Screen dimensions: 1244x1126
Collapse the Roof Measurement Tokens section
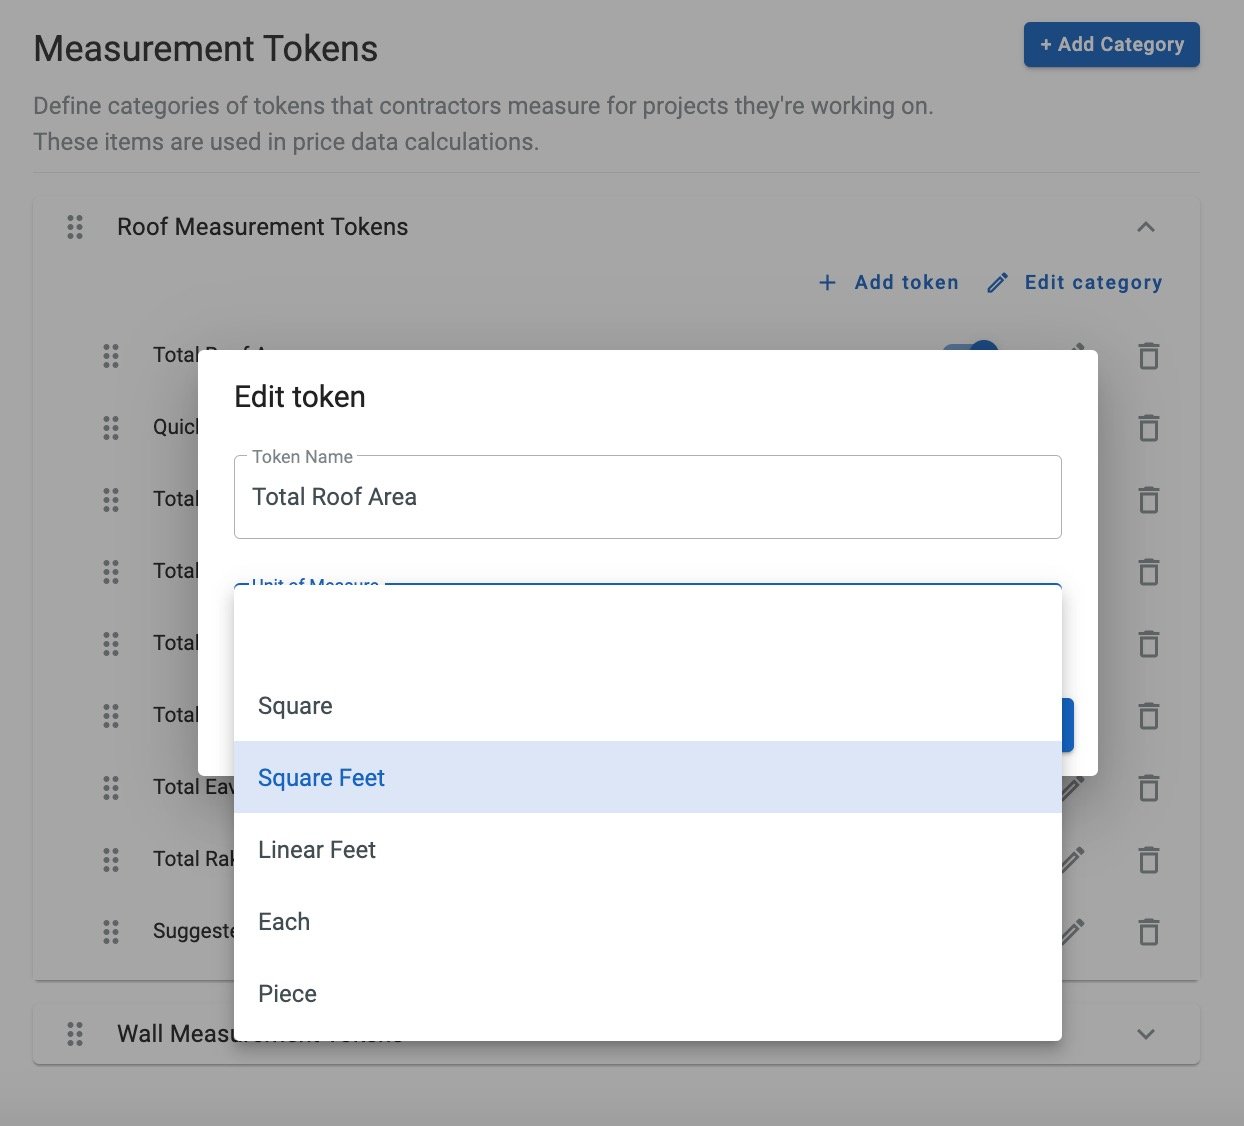coord(1146,227)
